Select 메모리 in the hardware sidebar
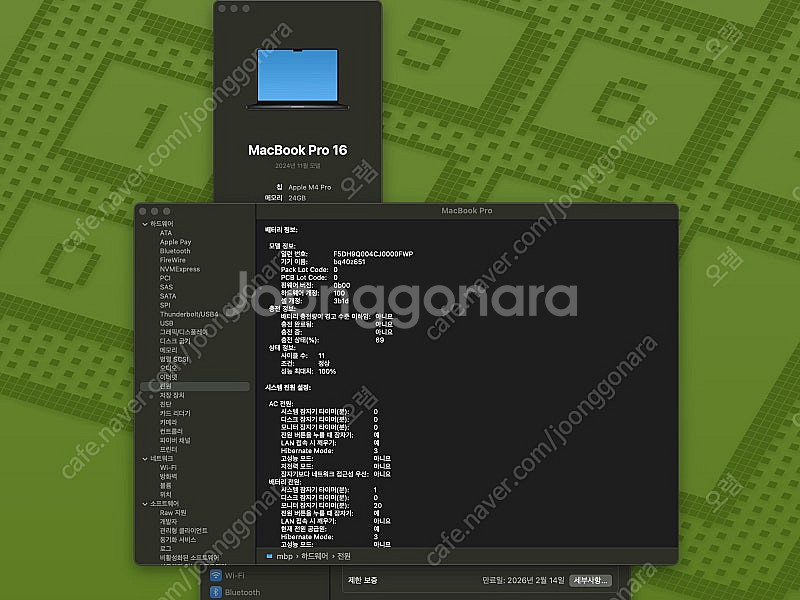The width and height of the screenshot is (800, 600). [x=168, y=351]
